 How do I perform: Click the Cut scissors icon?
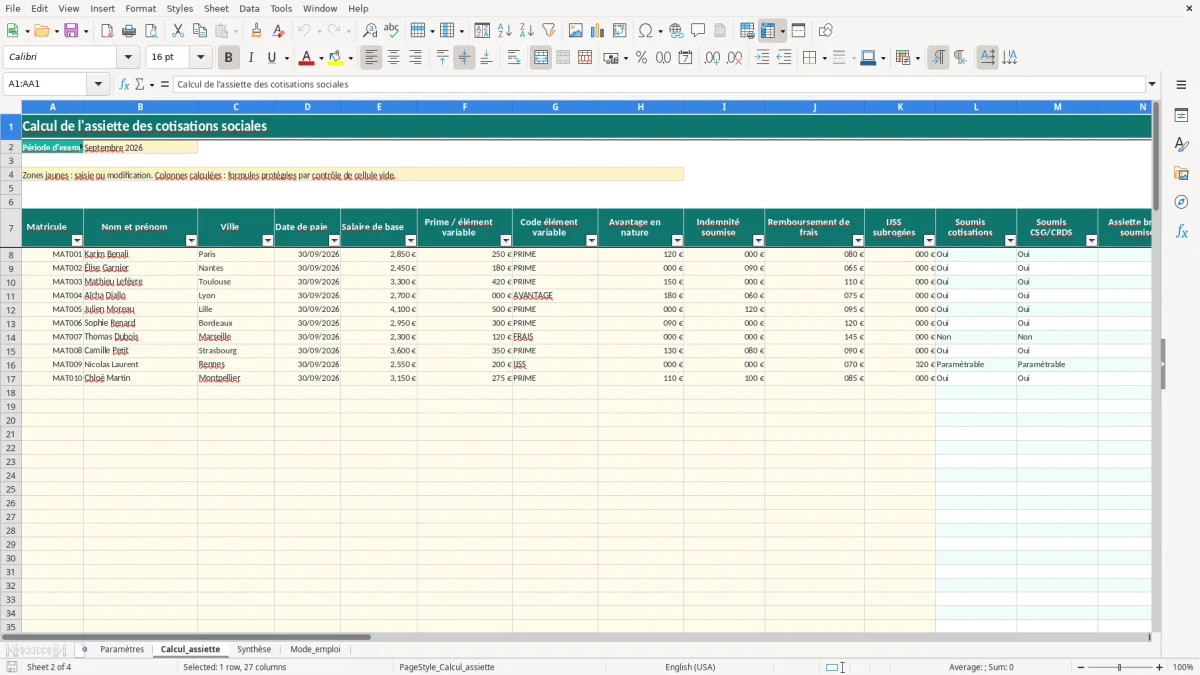click(x=178, y=31)
